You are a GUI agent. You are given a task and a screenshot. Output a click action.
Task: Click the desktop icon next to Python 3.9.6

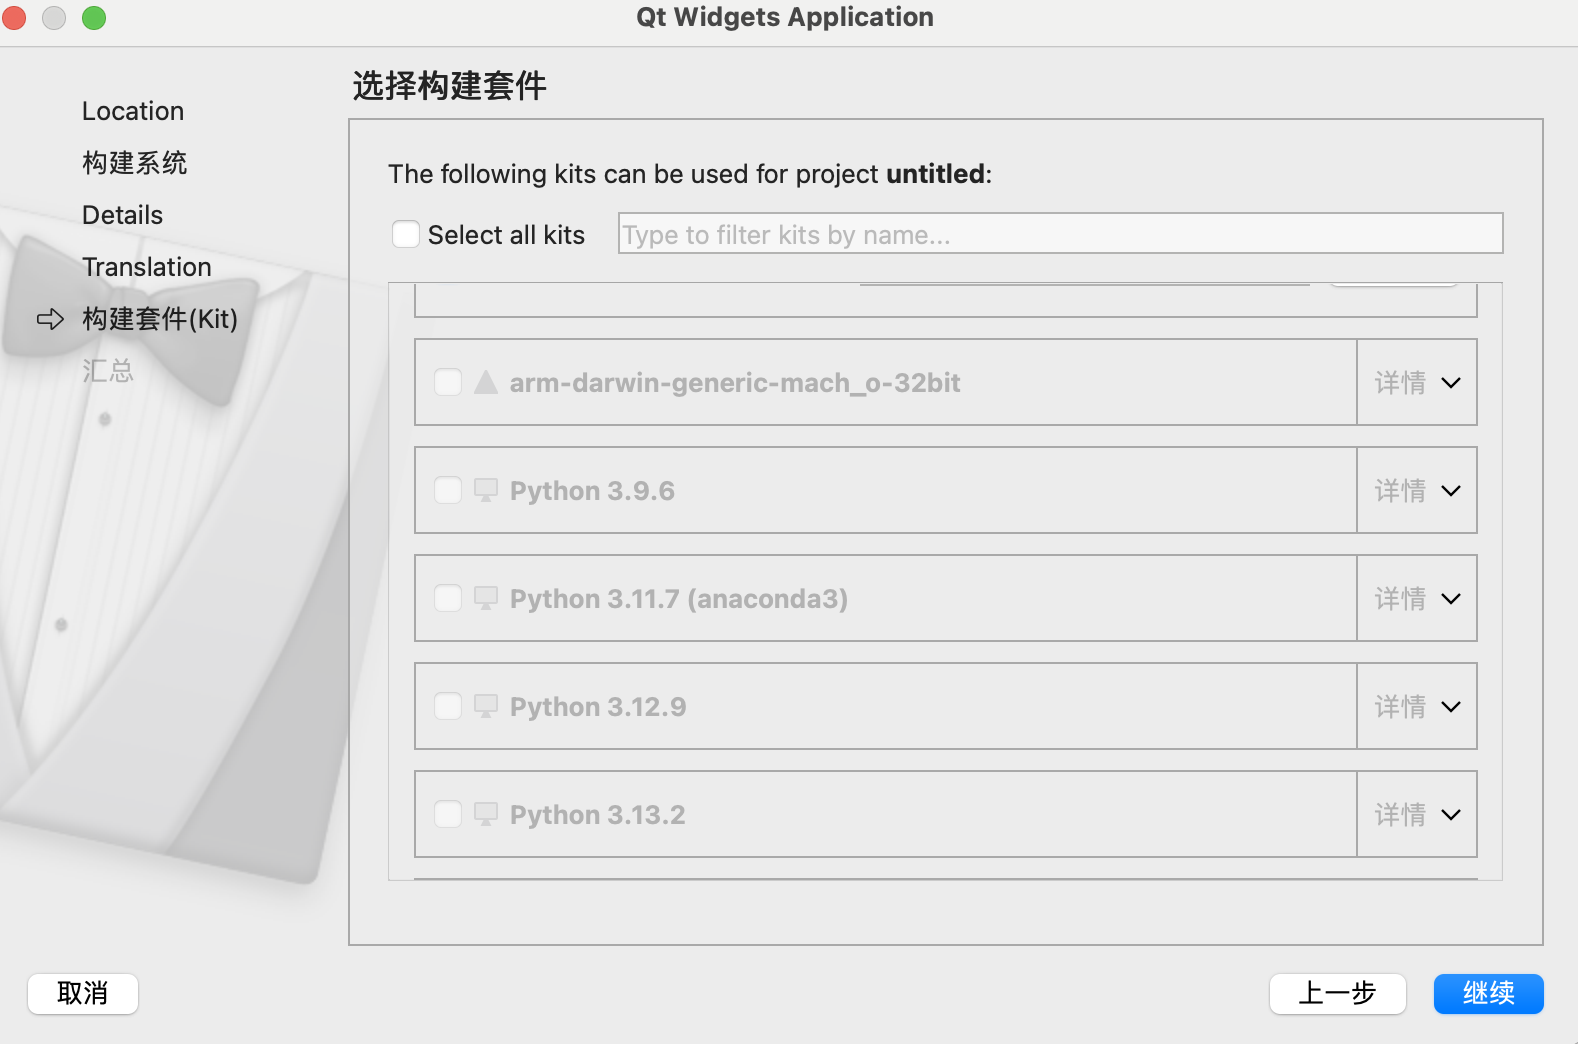pos(486,490)
